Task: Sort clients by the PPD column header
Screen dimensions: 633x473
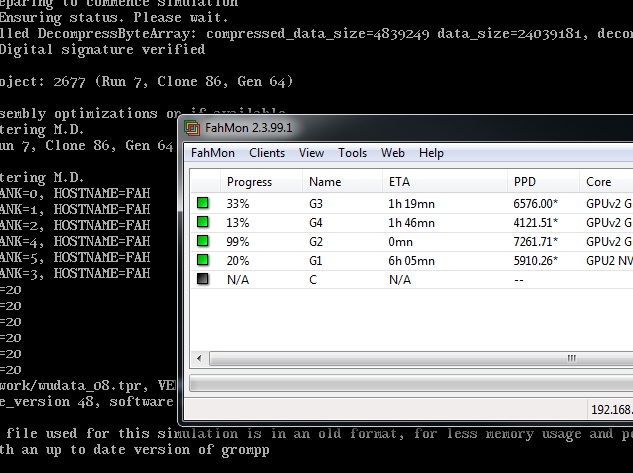Action: click(543, 182)
